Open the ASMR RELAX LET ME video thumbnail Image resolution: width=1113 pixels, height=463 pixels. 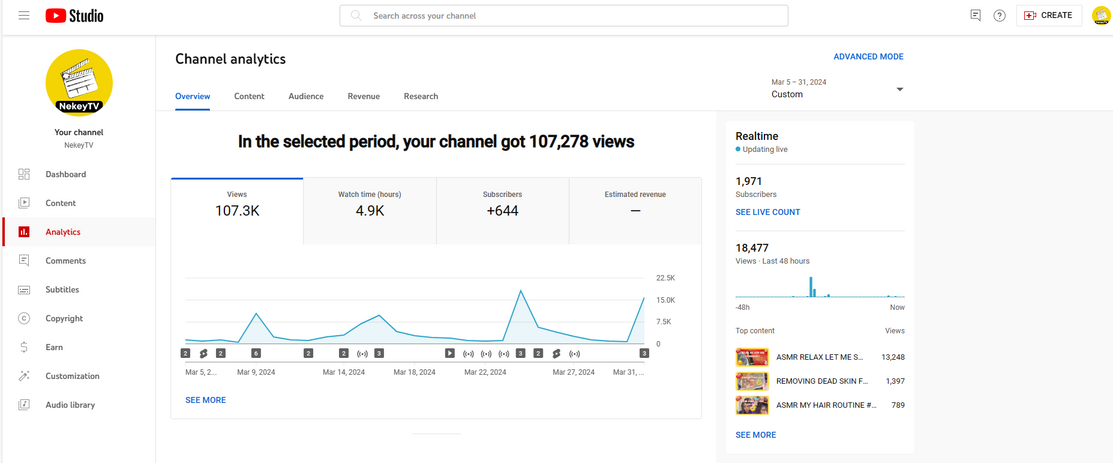pos(752,357)
